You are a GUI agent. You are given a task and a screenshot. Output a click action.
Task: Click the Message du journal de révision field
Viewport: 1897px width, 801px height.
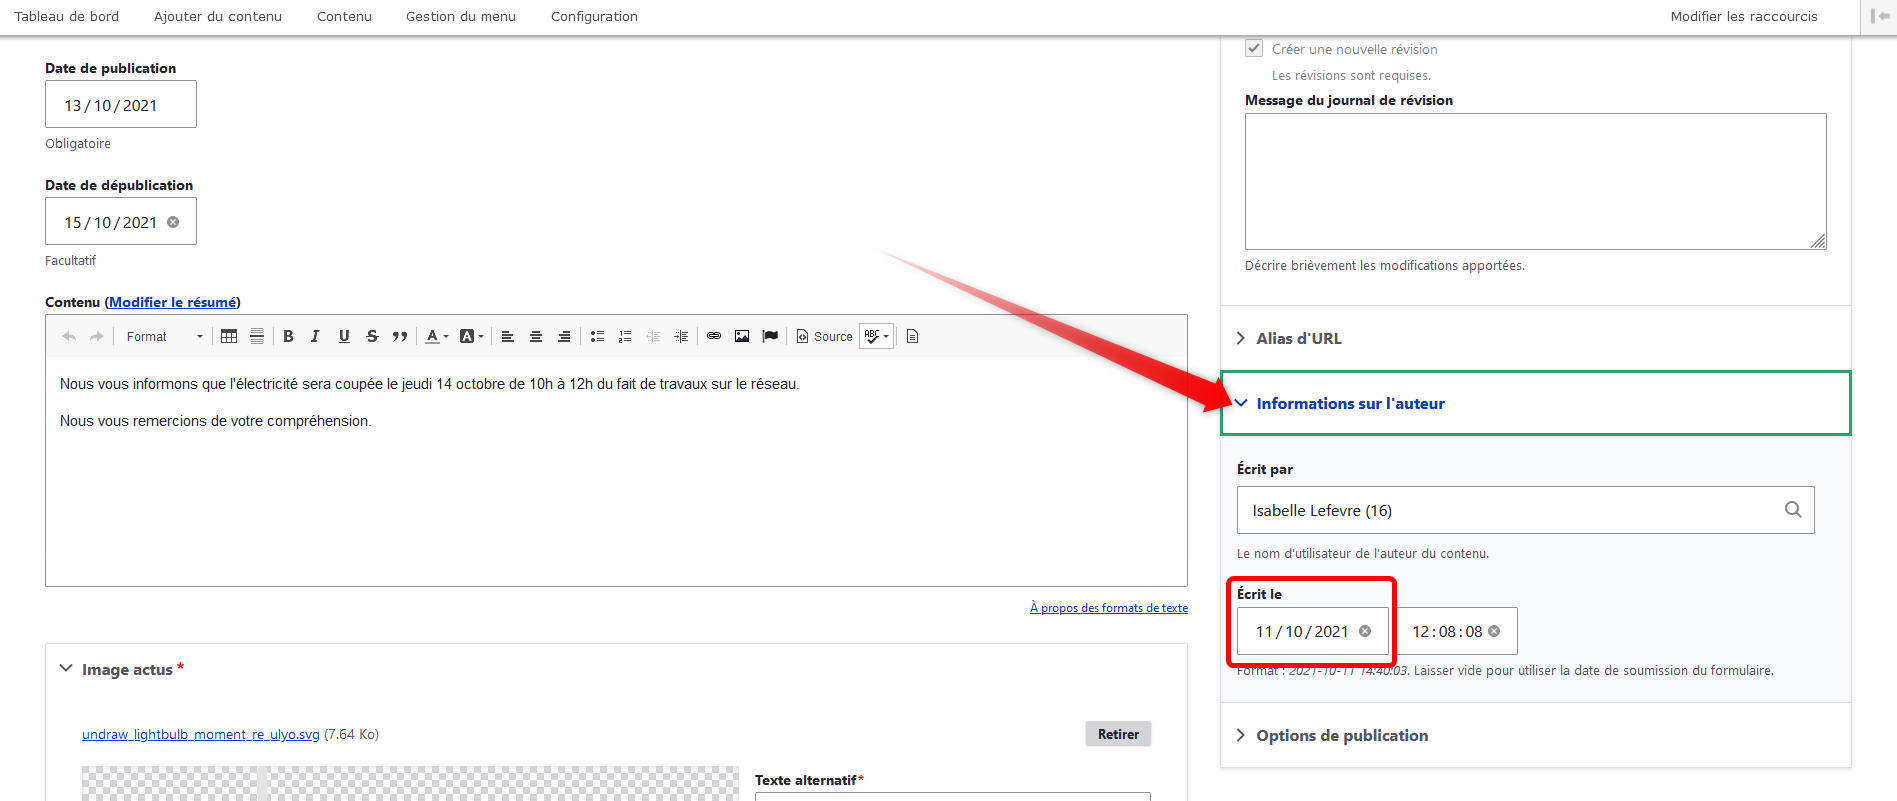(x=1534, y=181)
